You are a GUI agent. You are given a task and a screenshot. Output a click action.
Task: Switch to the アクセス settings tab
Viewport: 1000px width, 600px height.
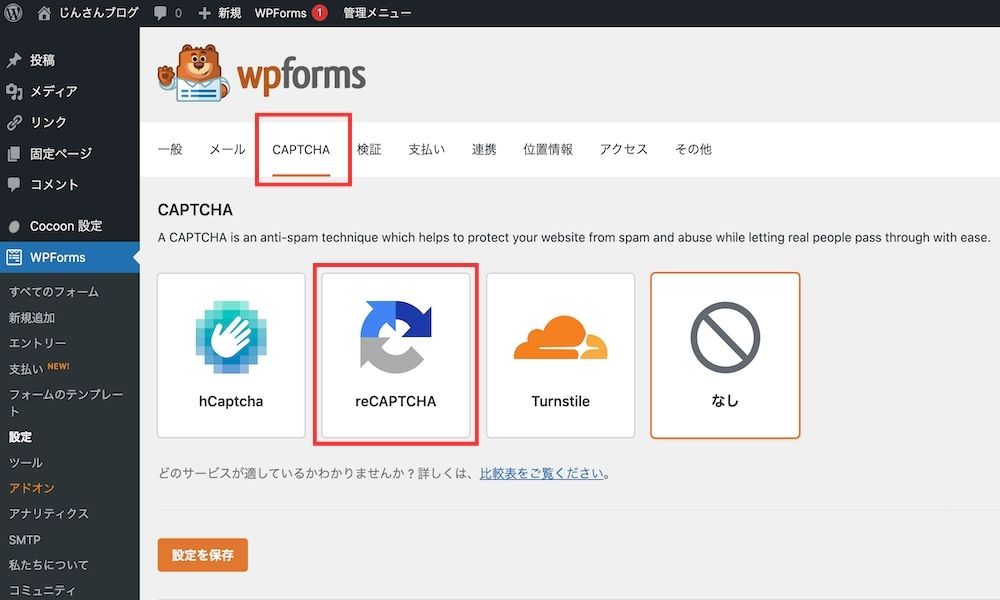[624, 149]
